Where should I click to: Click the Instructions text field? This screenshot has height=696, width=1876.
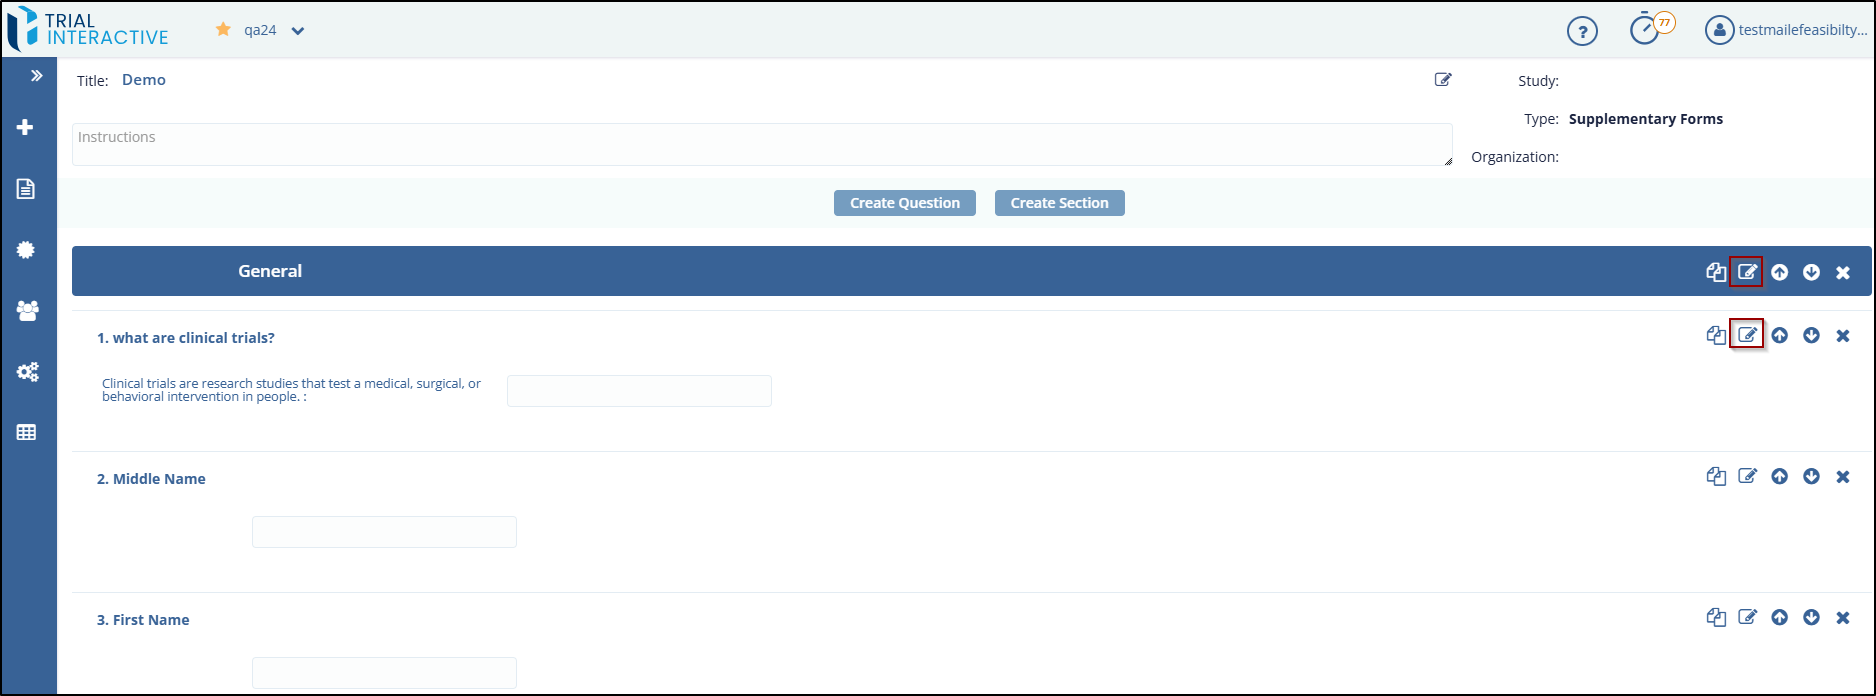point(761,145)
